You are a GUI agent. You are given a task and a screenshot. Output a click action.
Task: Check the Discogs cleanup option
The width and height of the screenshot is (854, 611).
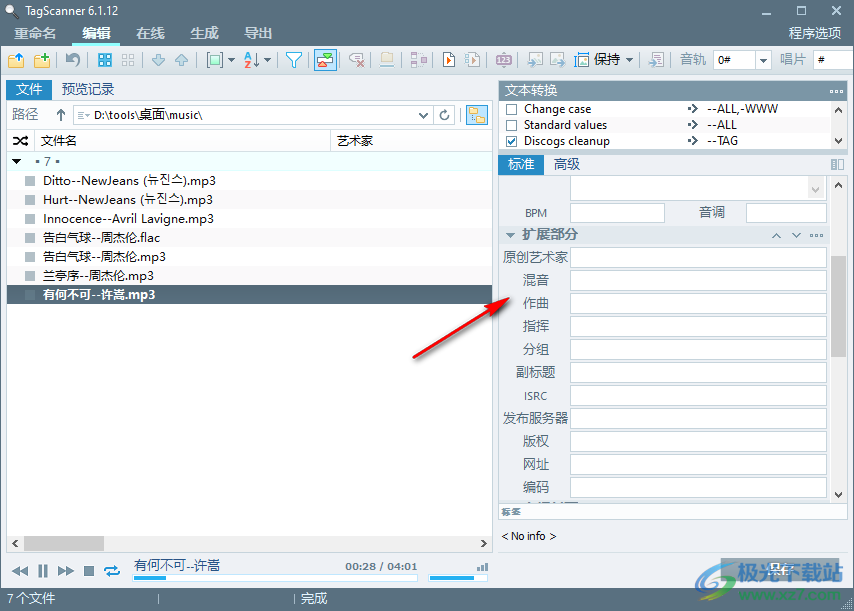coord(512,141)
